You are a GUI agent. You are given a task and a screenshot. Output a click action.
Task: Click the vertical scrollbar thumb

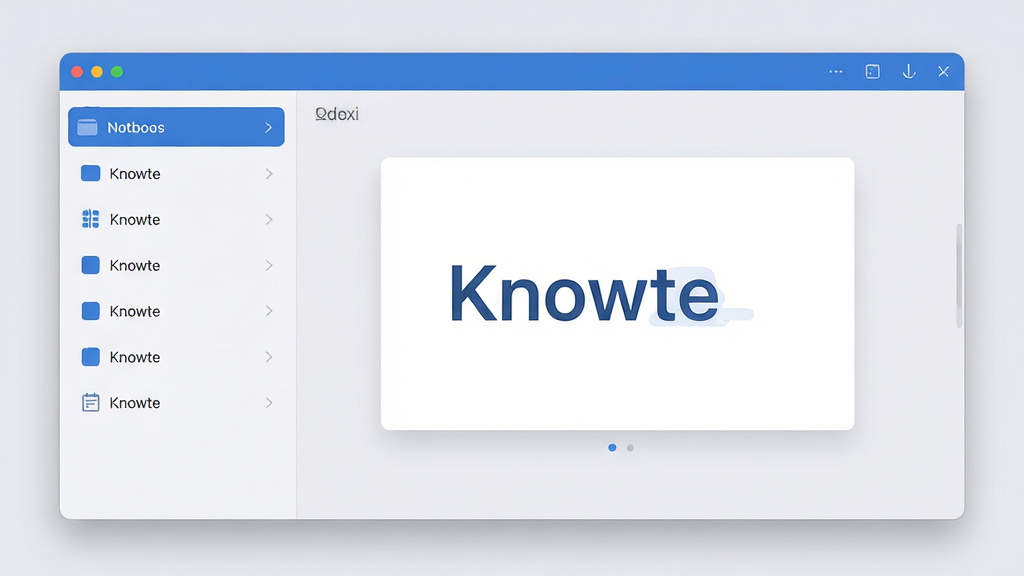[959, 276]
